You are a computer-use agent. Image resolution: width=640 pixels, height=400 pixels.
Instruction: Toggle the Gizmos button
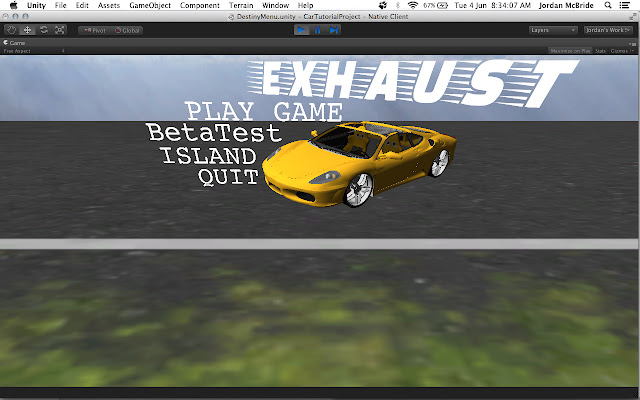point(619,51)
